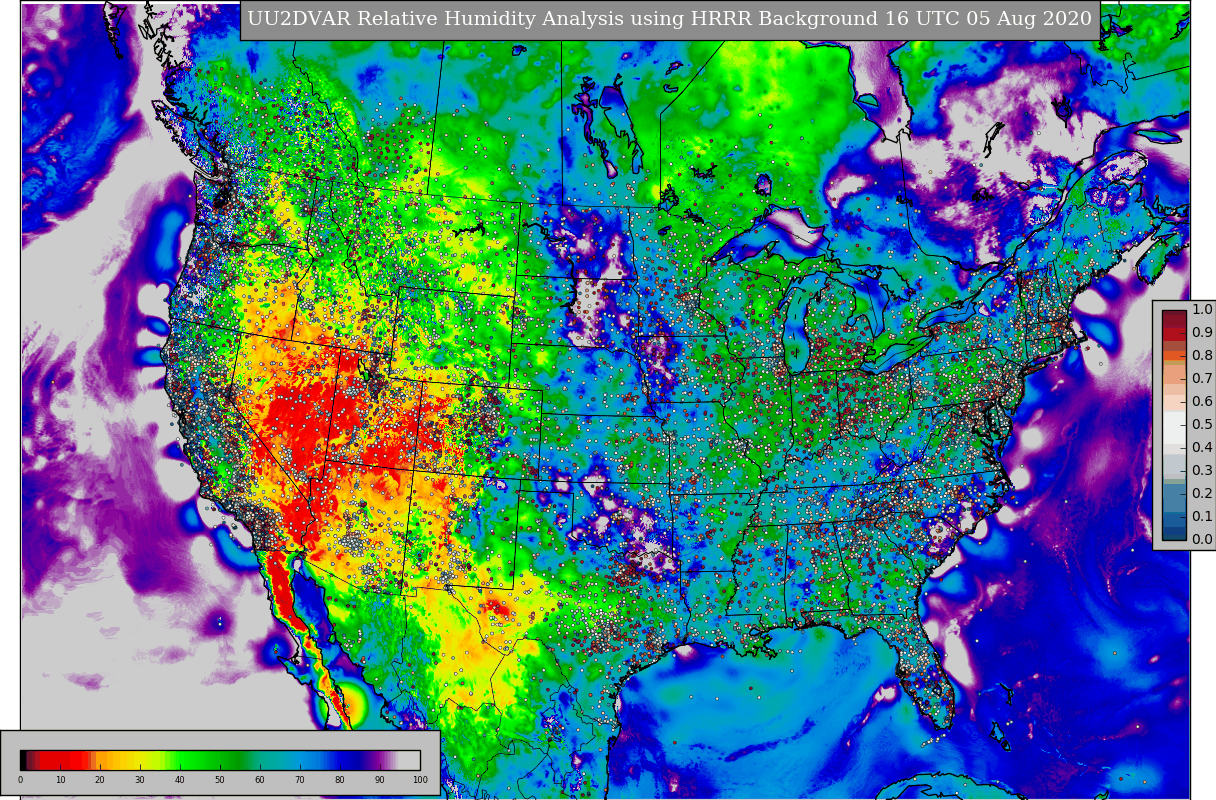Click the '0.9' label on right legend
The width and height of the screenshot is (1216, 800).
tap(1202, 333)
